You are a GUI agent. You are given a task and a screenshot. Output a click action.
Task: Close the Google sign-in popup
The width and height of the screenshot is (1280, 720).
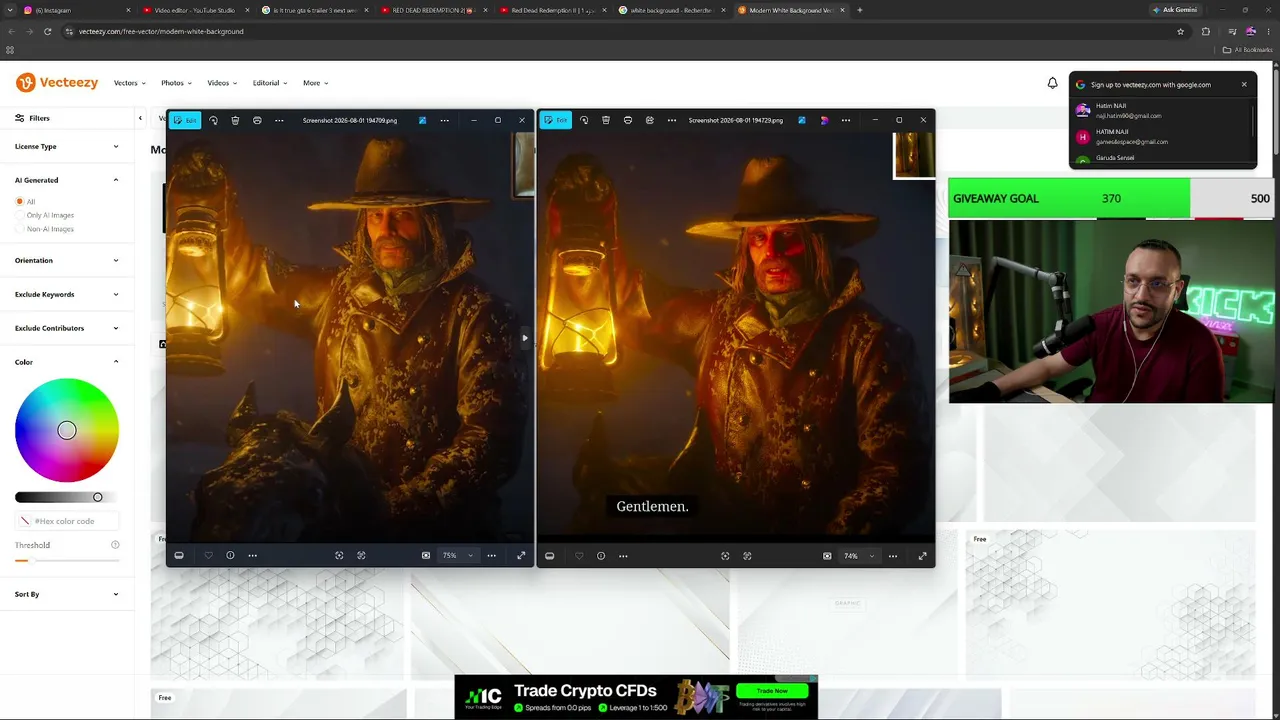(1244, 85)
